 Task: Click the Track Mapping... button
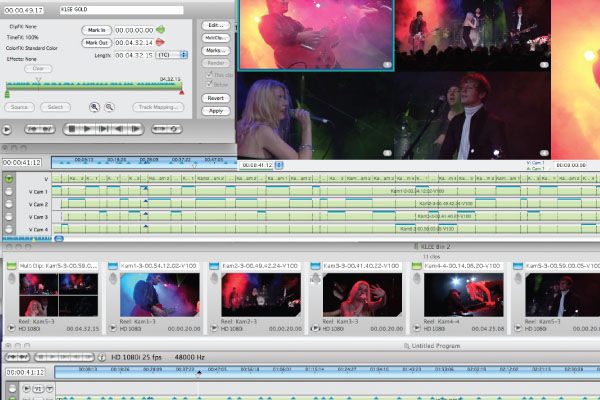click(x=158, y=107)
